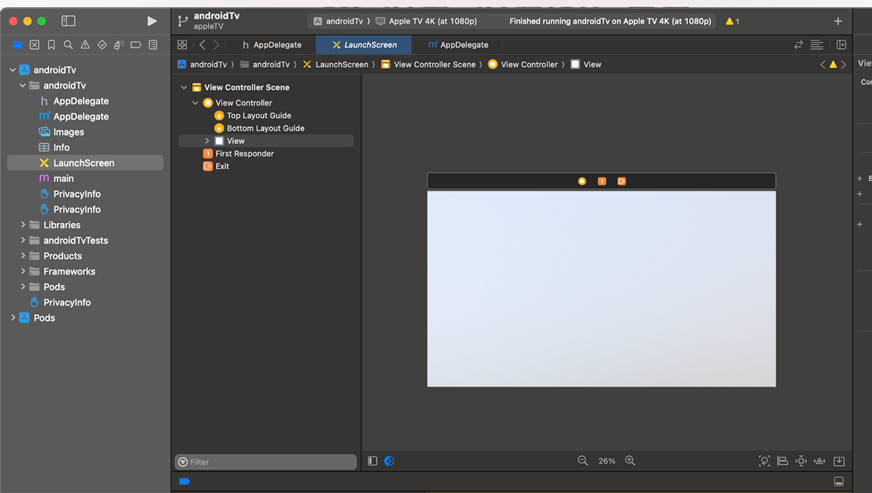The width and height of the screenshot is (872, 493).
Task: Toggle the navigator sidebar visibility
Action: pos(68,21)
